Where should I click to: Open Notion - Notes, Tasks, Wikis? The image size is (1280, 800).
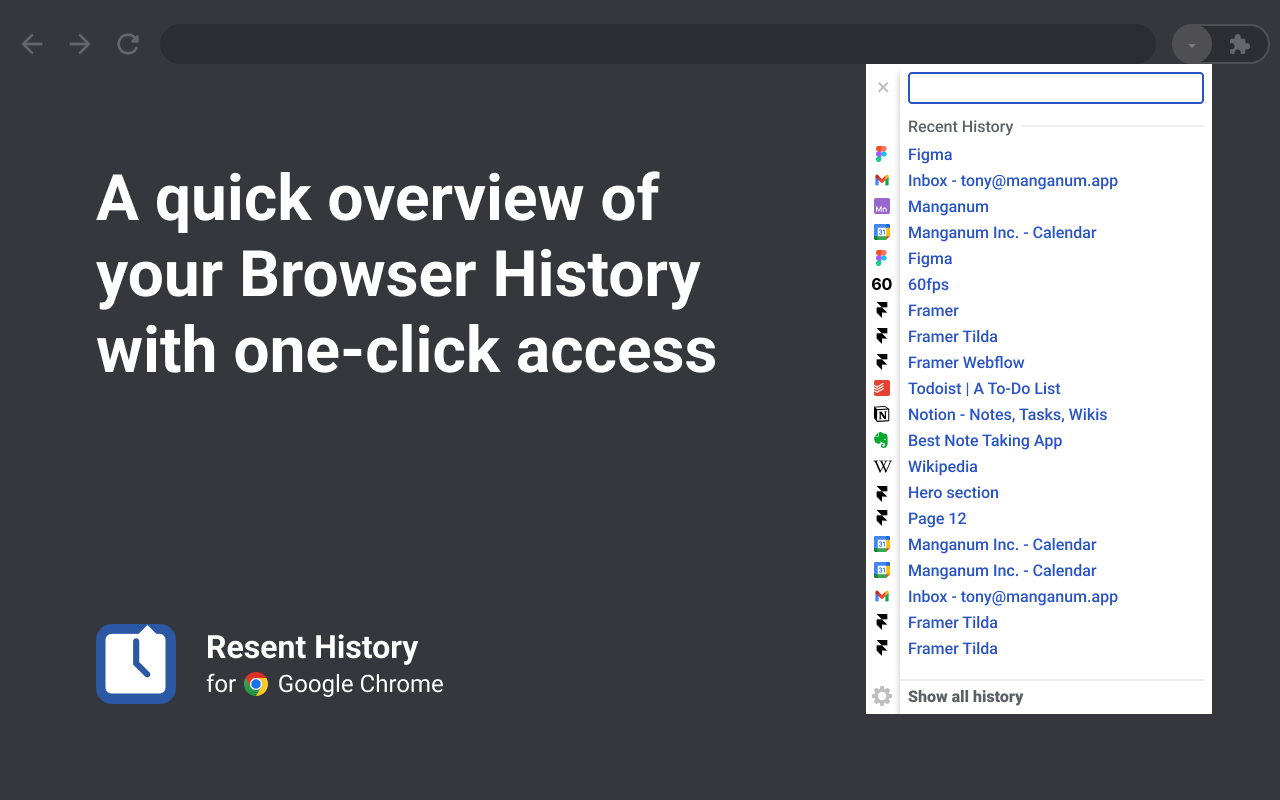[x=1007, y=414]
